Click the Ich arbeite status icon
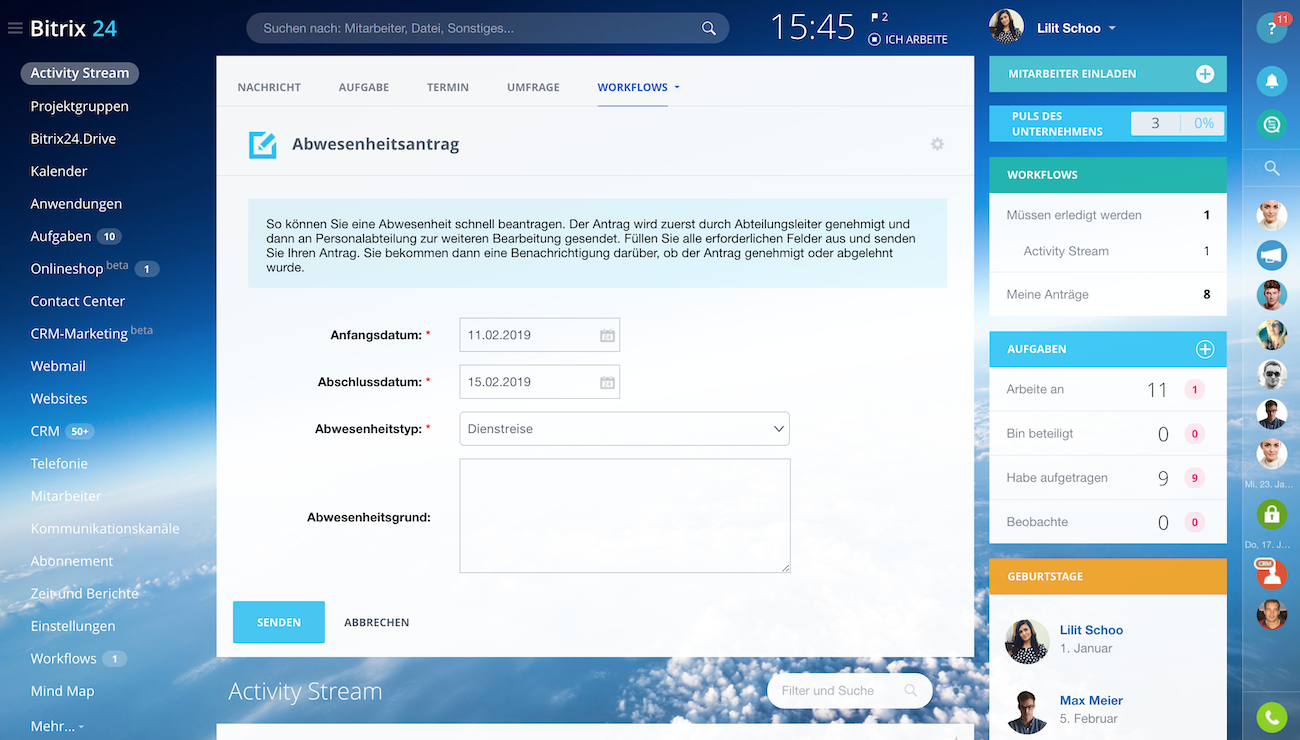This screenshot has width=1300, height=740. 875,40
